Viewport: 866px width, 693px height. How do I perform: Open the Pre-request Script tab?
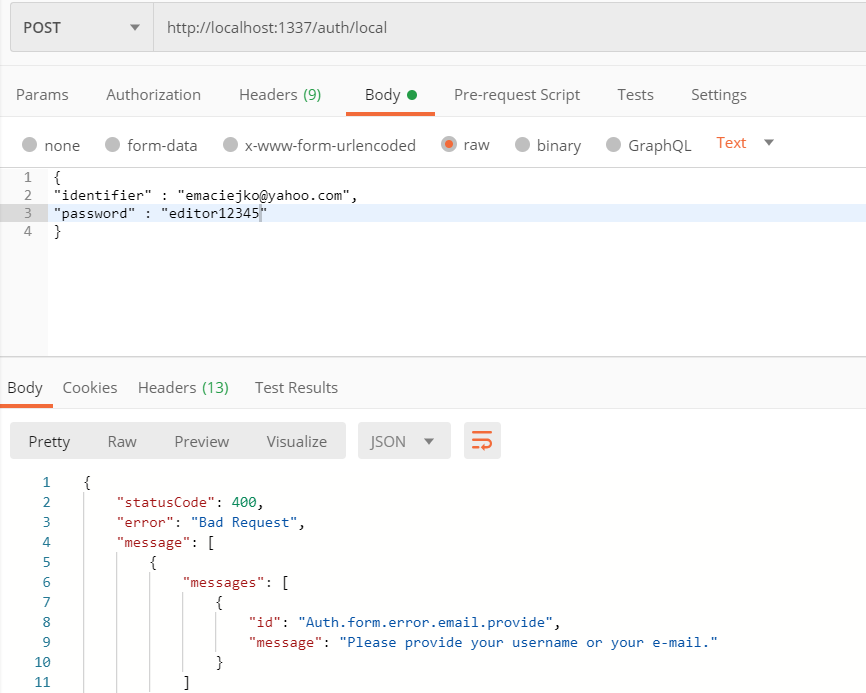click(x=517, y=94)
